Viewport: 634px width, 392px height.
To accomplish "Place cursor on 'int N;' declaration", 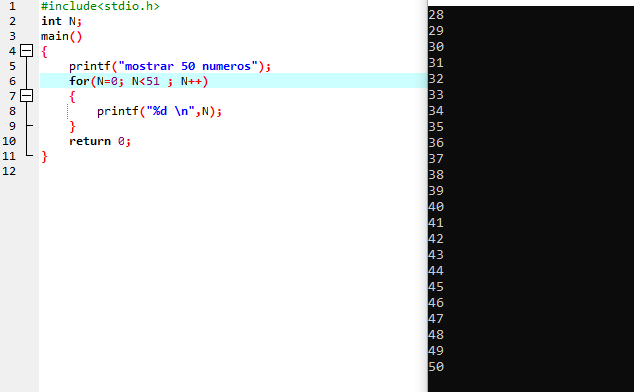I will pos(61,21).
